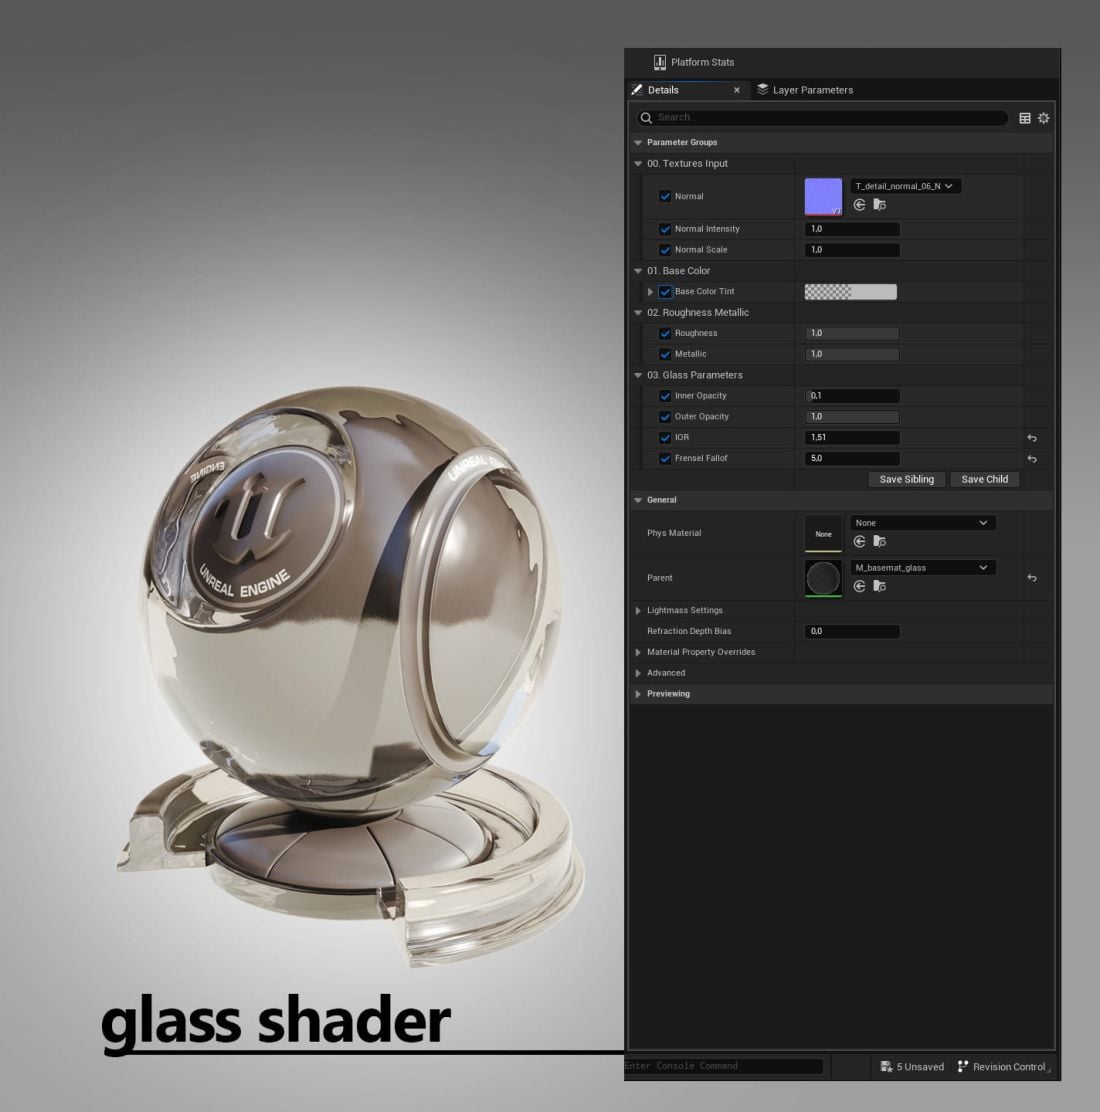Disable the Inner Opacity override

tap(665, 396)
